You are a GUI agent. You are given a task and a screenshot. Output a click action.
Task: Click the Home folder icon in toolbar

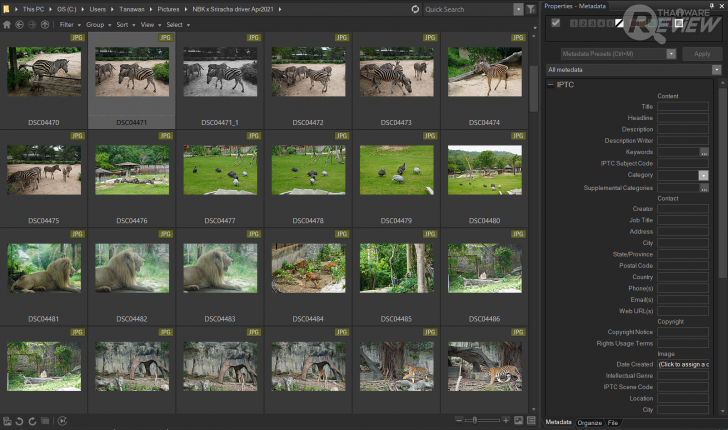pyautogui.click(x=7, y=24)
